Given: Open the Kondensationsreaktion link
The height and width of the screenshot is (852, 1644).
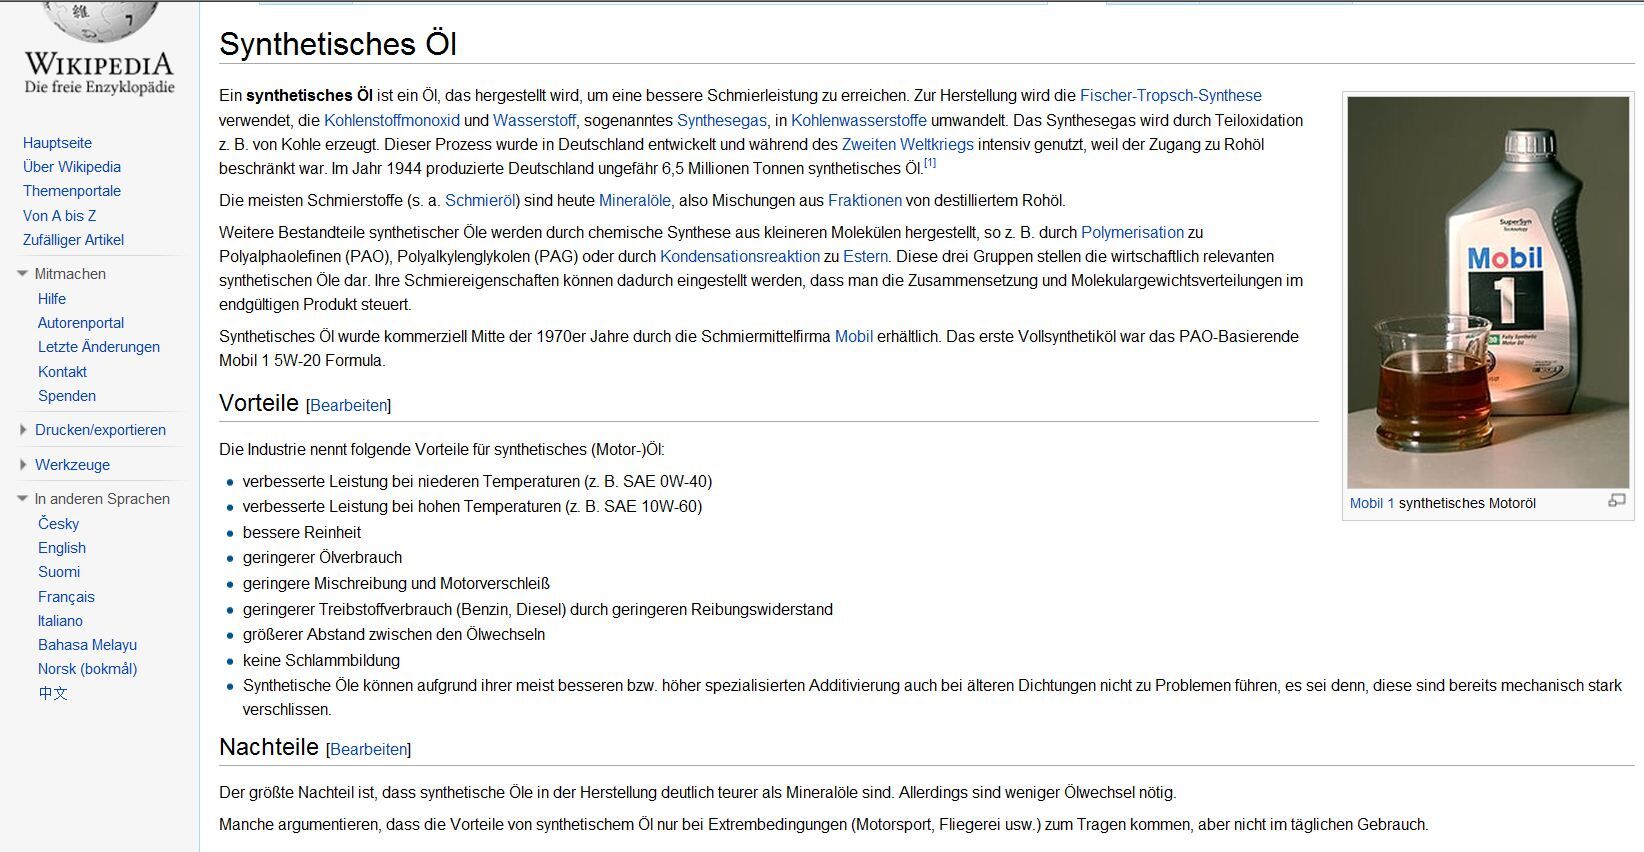Looking at the screenshot, I should [x=739, y=257].
